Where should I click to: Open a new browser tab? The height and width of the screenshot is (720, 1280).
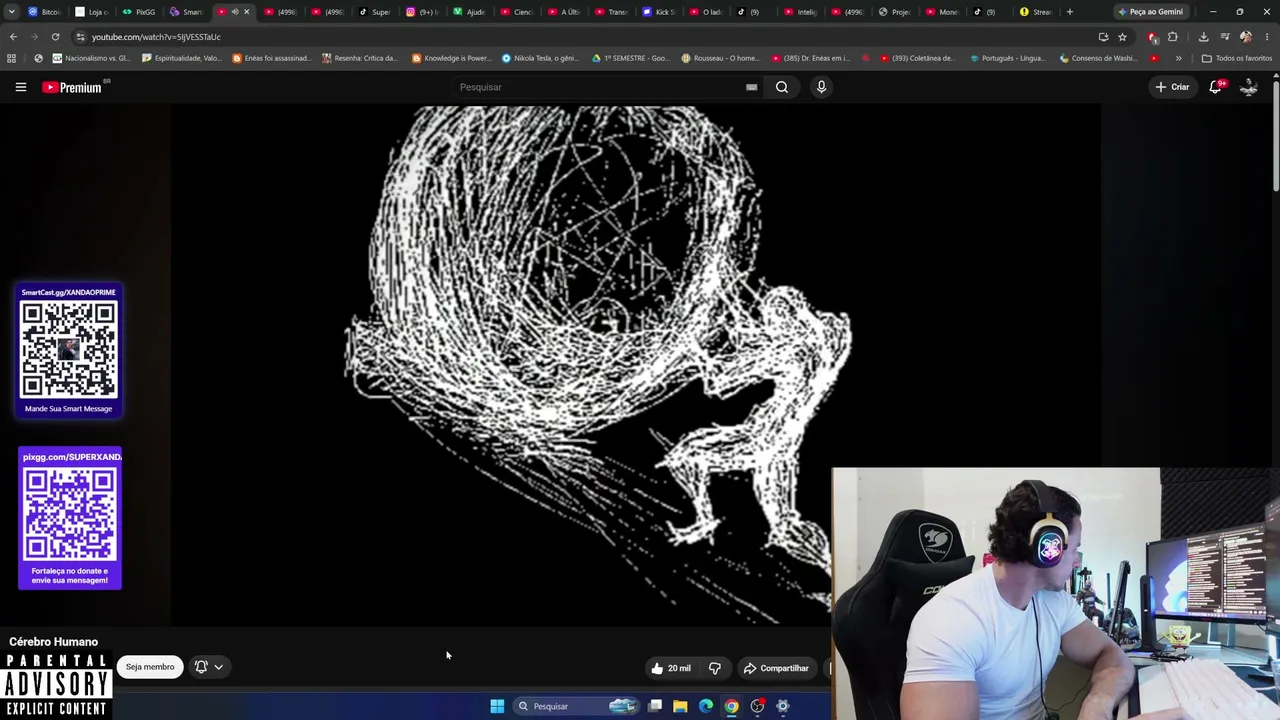(1070, 12)
